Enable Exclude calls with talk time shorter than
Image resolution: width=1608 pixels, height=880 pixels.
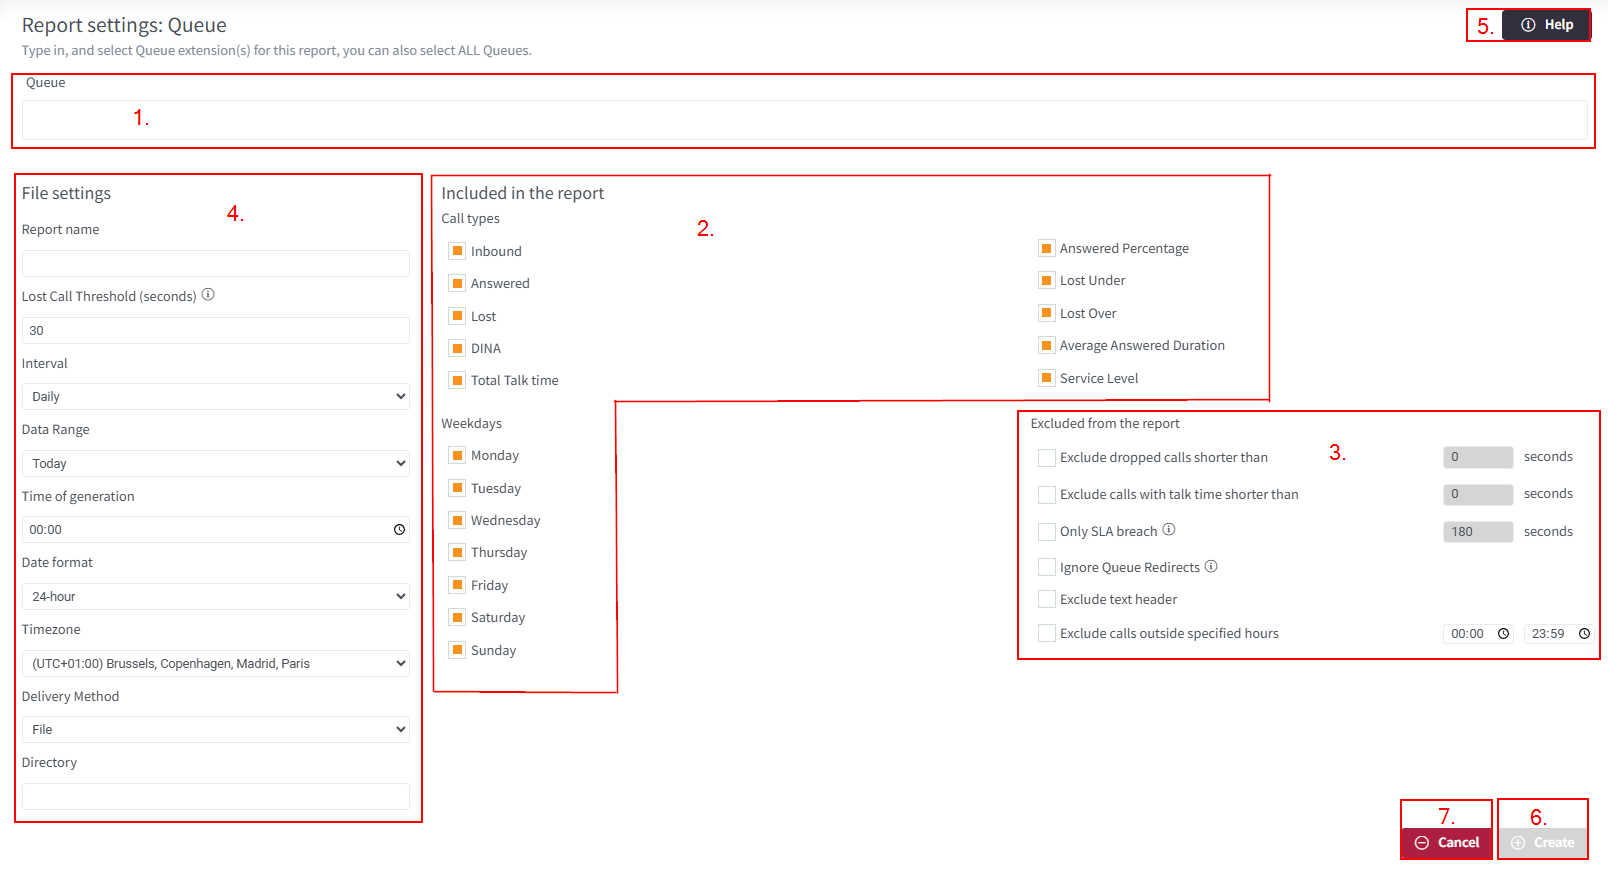(1046, 494)
